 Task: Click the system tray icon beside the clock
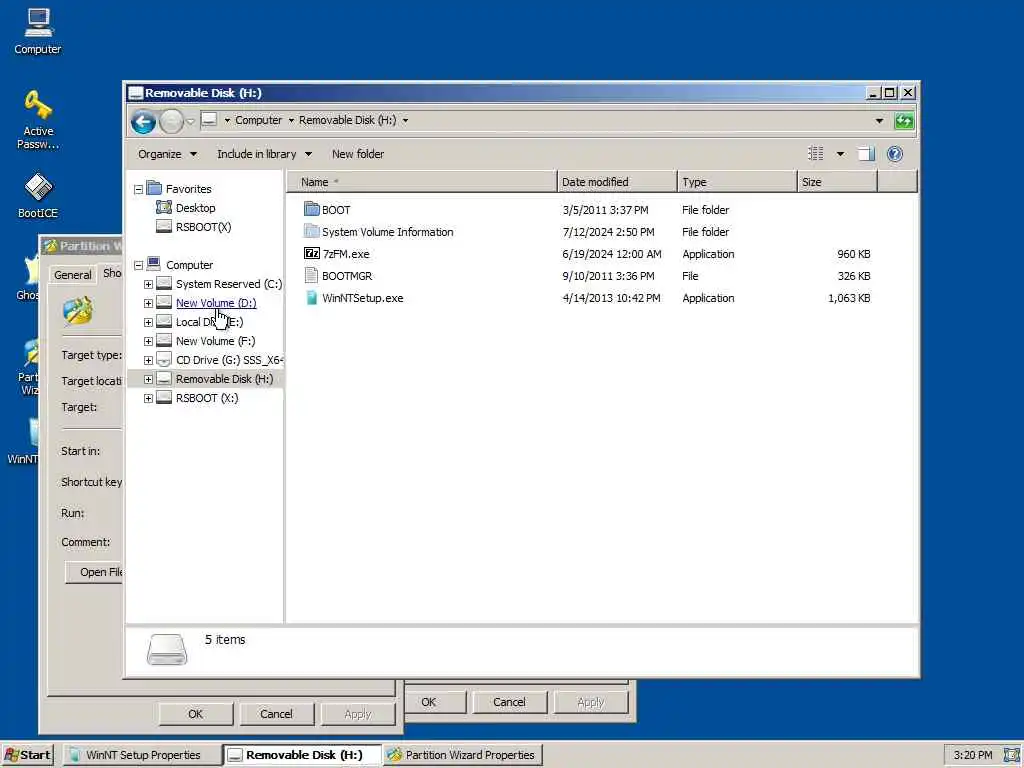tap(1012, 755)
